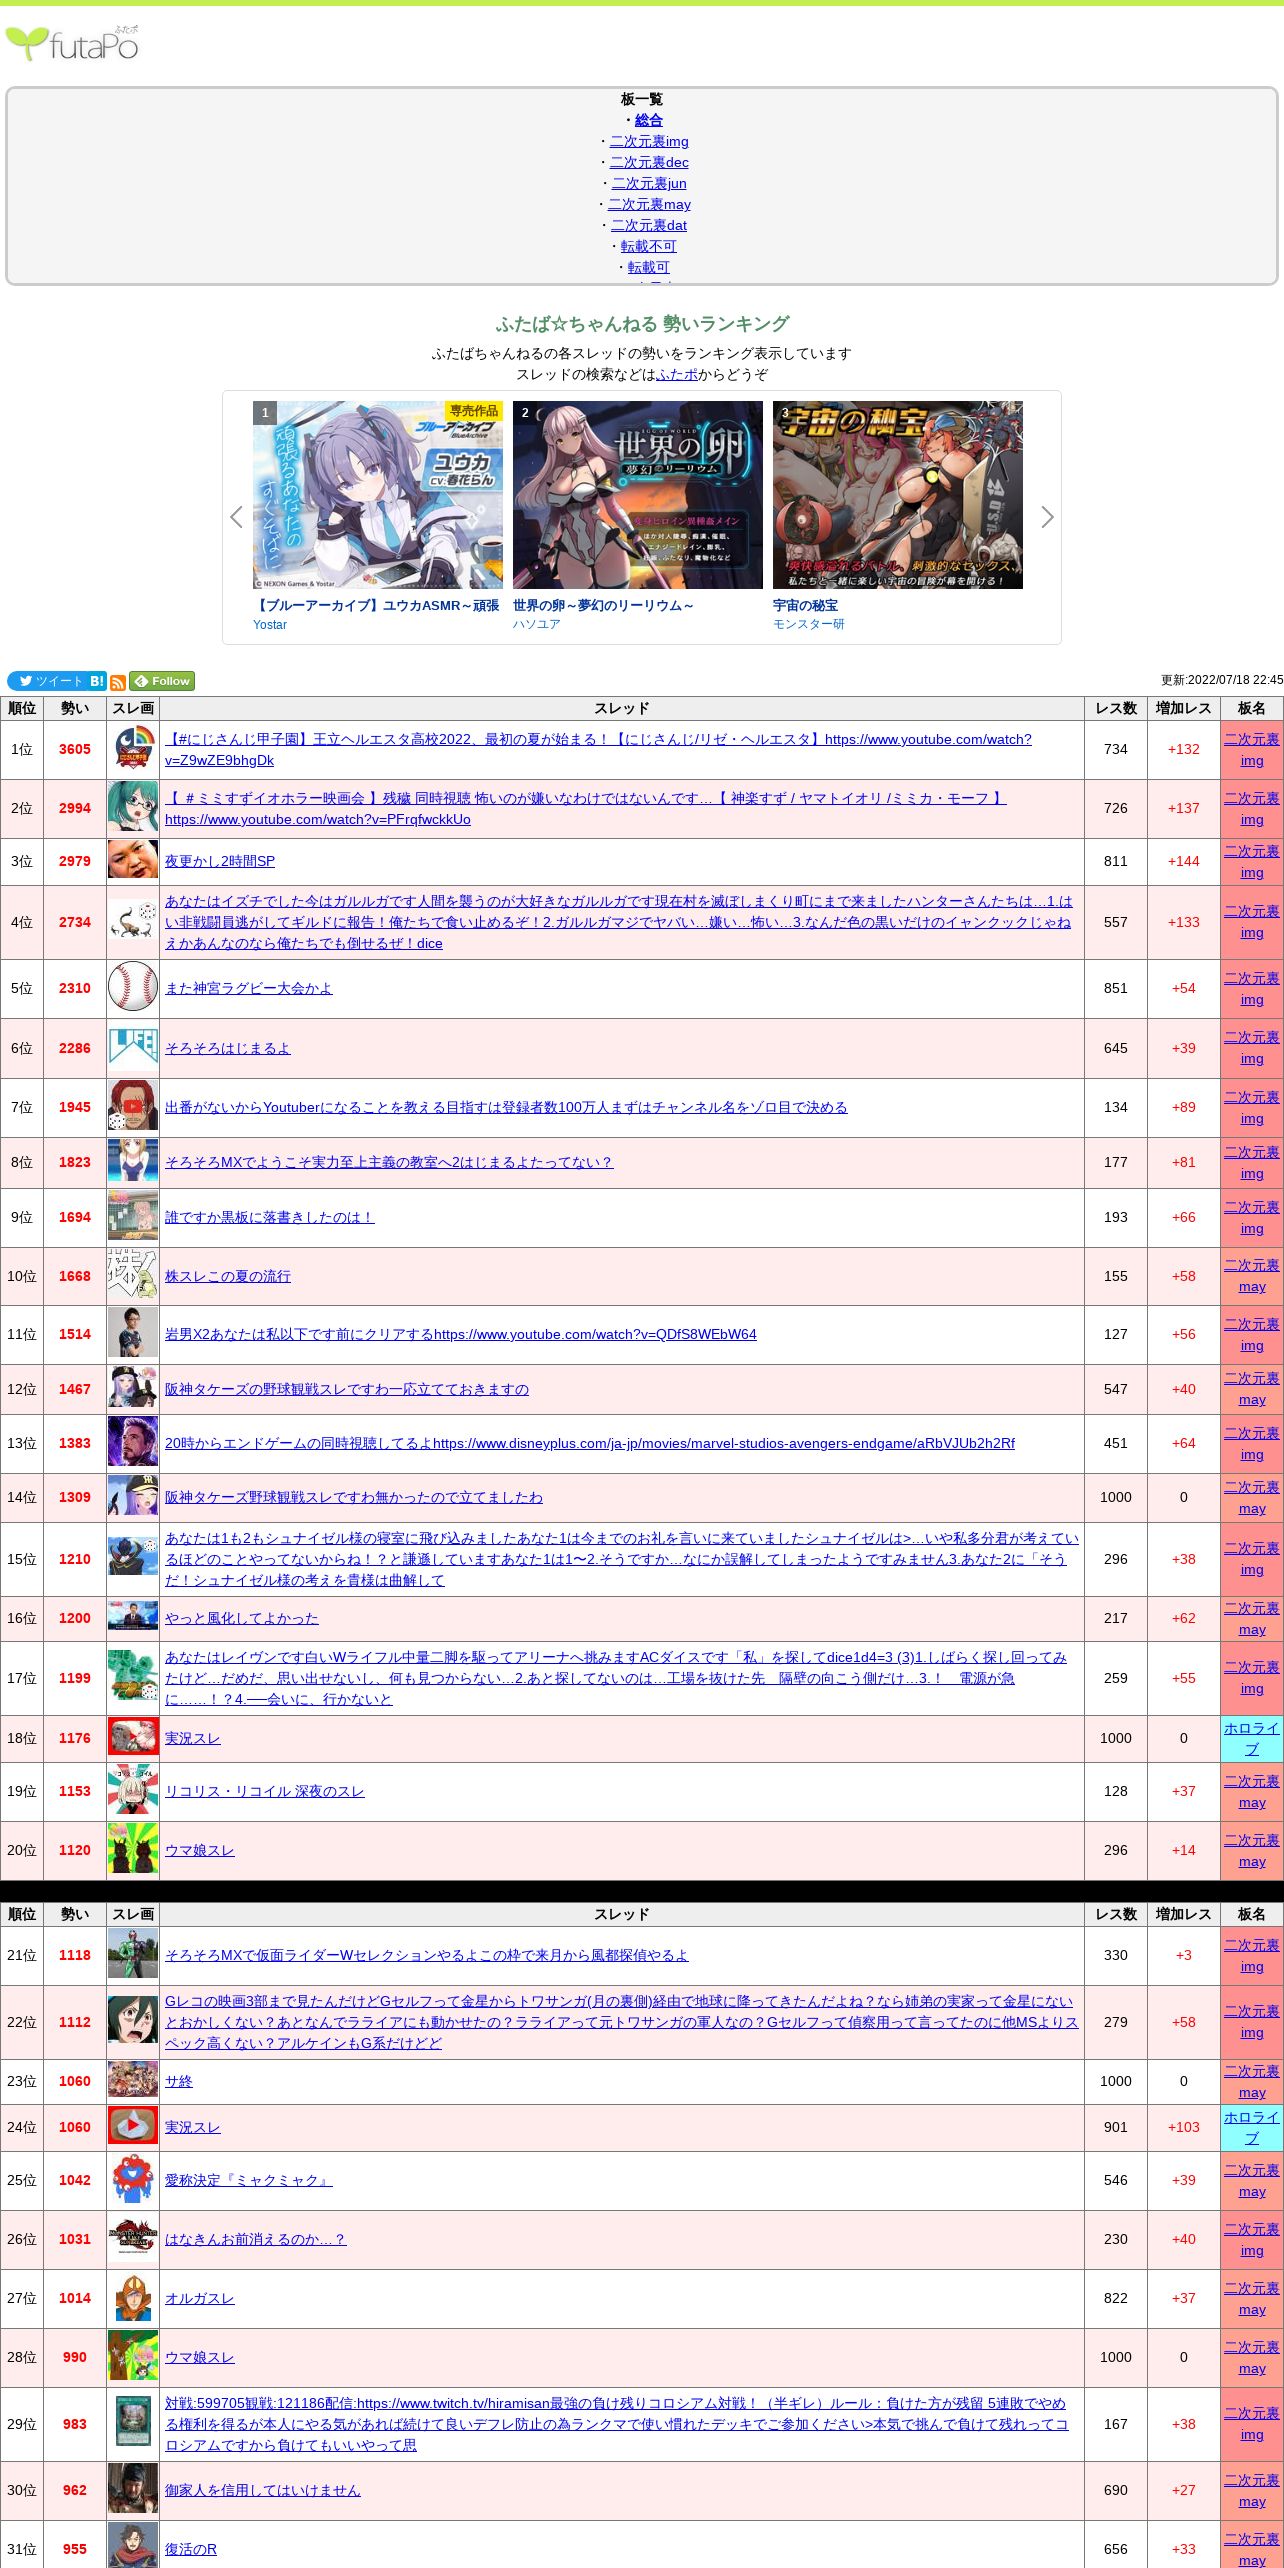Click the baseball thumbnail in rank 5
The image size is (1284, 2568).
[132, 987]
